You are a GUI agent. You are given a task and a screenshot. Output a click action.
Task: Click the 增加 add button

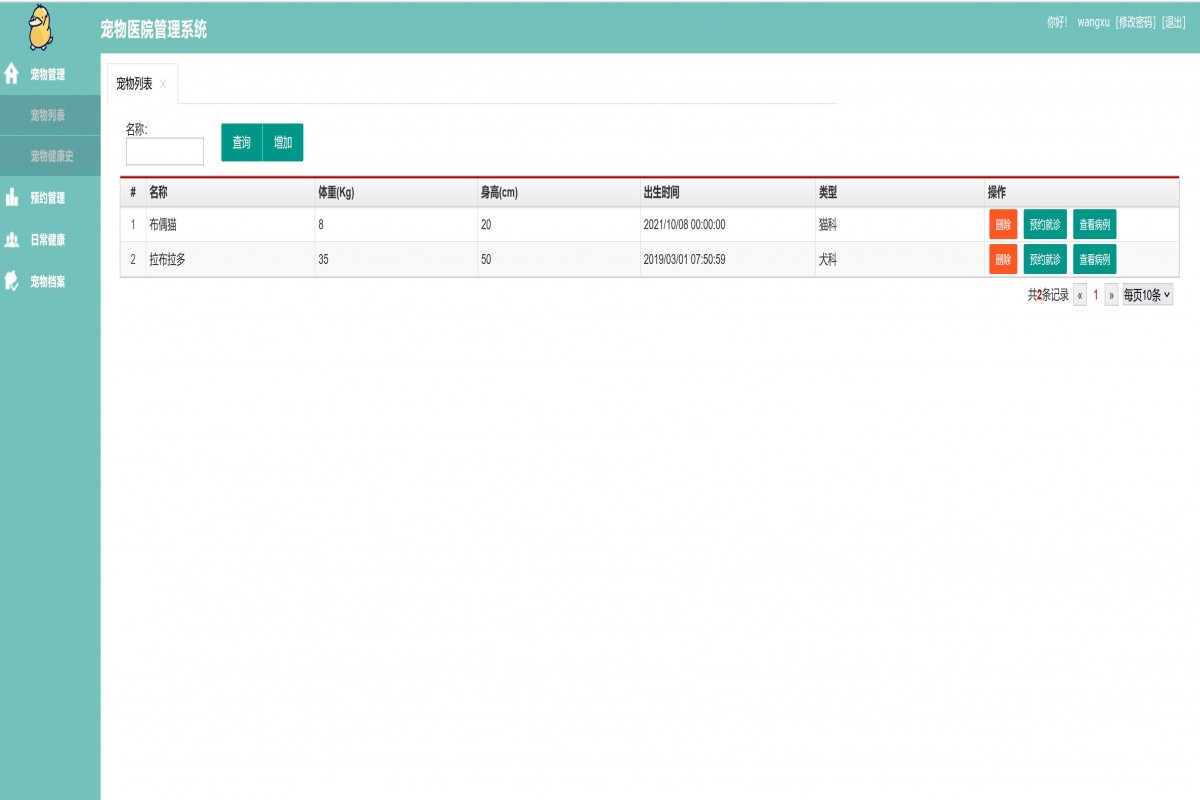tap(281, 143)
